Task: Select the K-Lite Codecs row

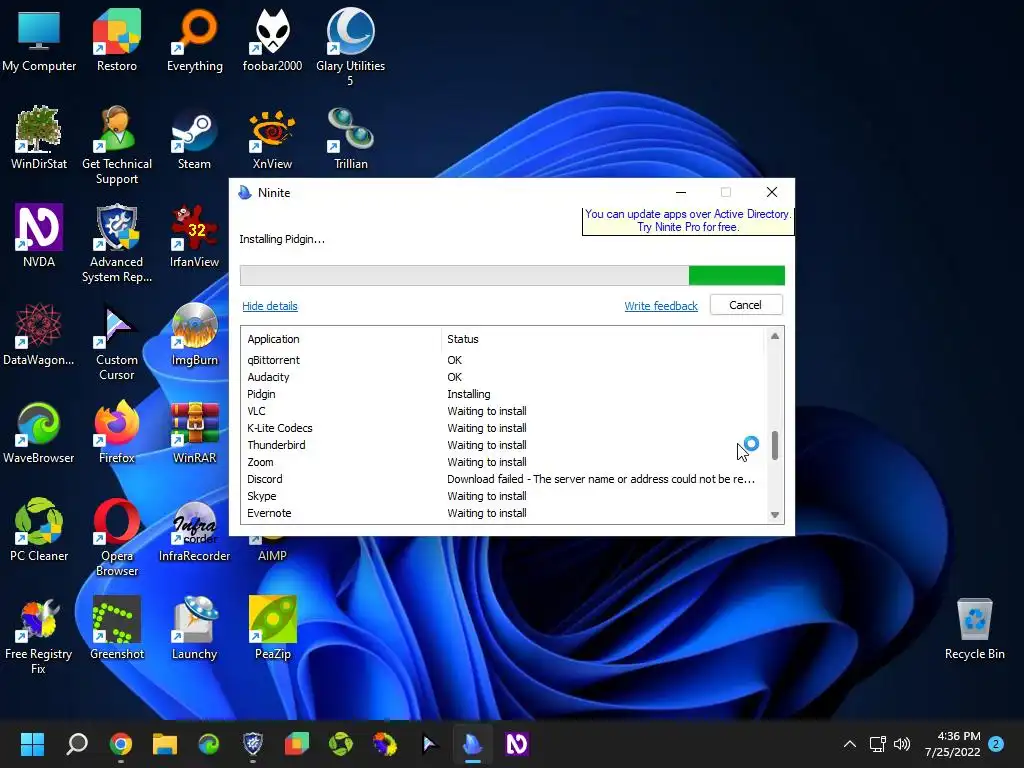Action: (503, 428)
